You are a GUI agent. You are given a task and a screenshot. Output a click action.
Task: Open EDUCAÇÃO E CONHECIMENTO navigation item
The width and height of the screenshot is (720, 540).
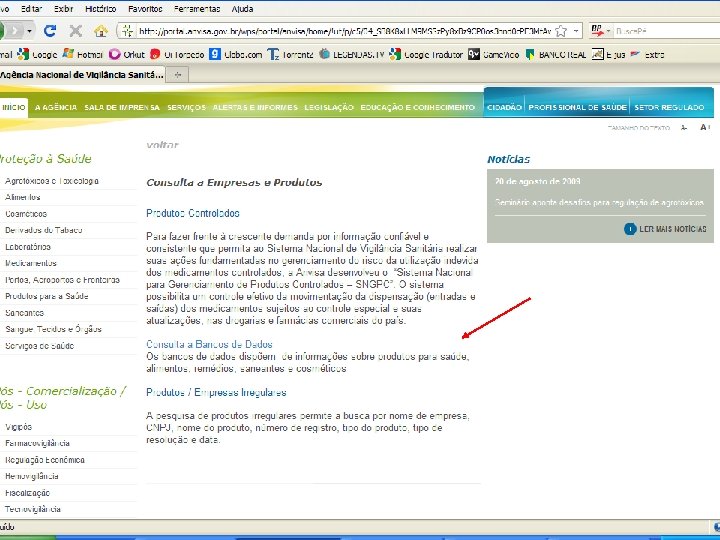click(x=417, y=107)
